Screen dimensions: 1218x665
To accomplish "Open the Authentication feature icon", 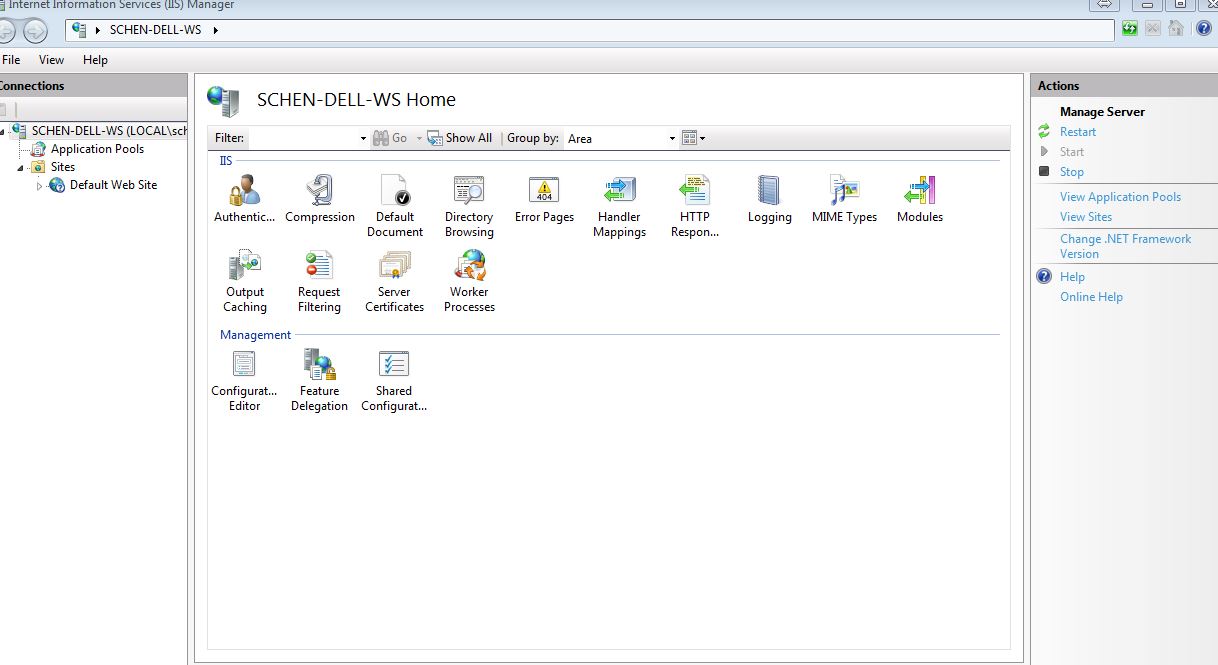I will 243,194.
